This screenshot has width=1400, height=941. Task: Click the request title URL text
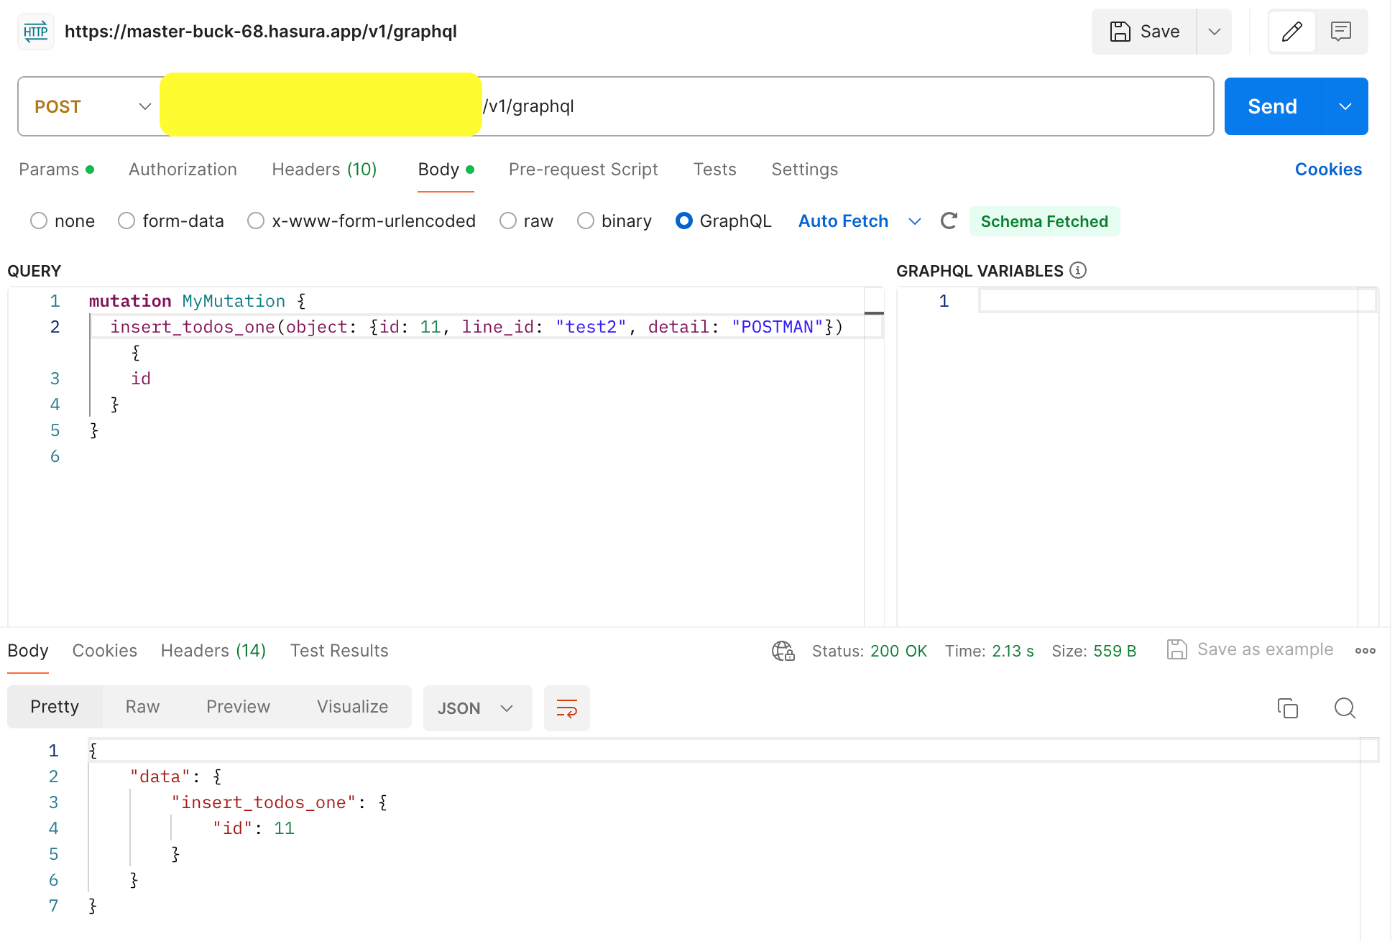coord(261,32)
